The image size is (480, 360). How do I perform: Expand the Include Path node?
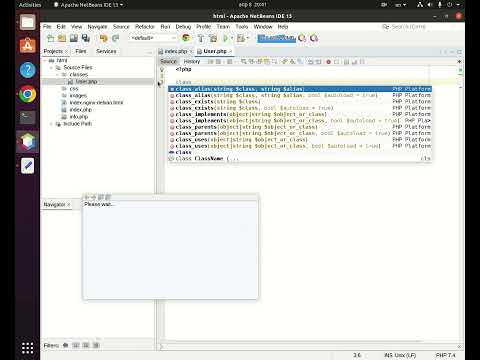pos(51,124)
